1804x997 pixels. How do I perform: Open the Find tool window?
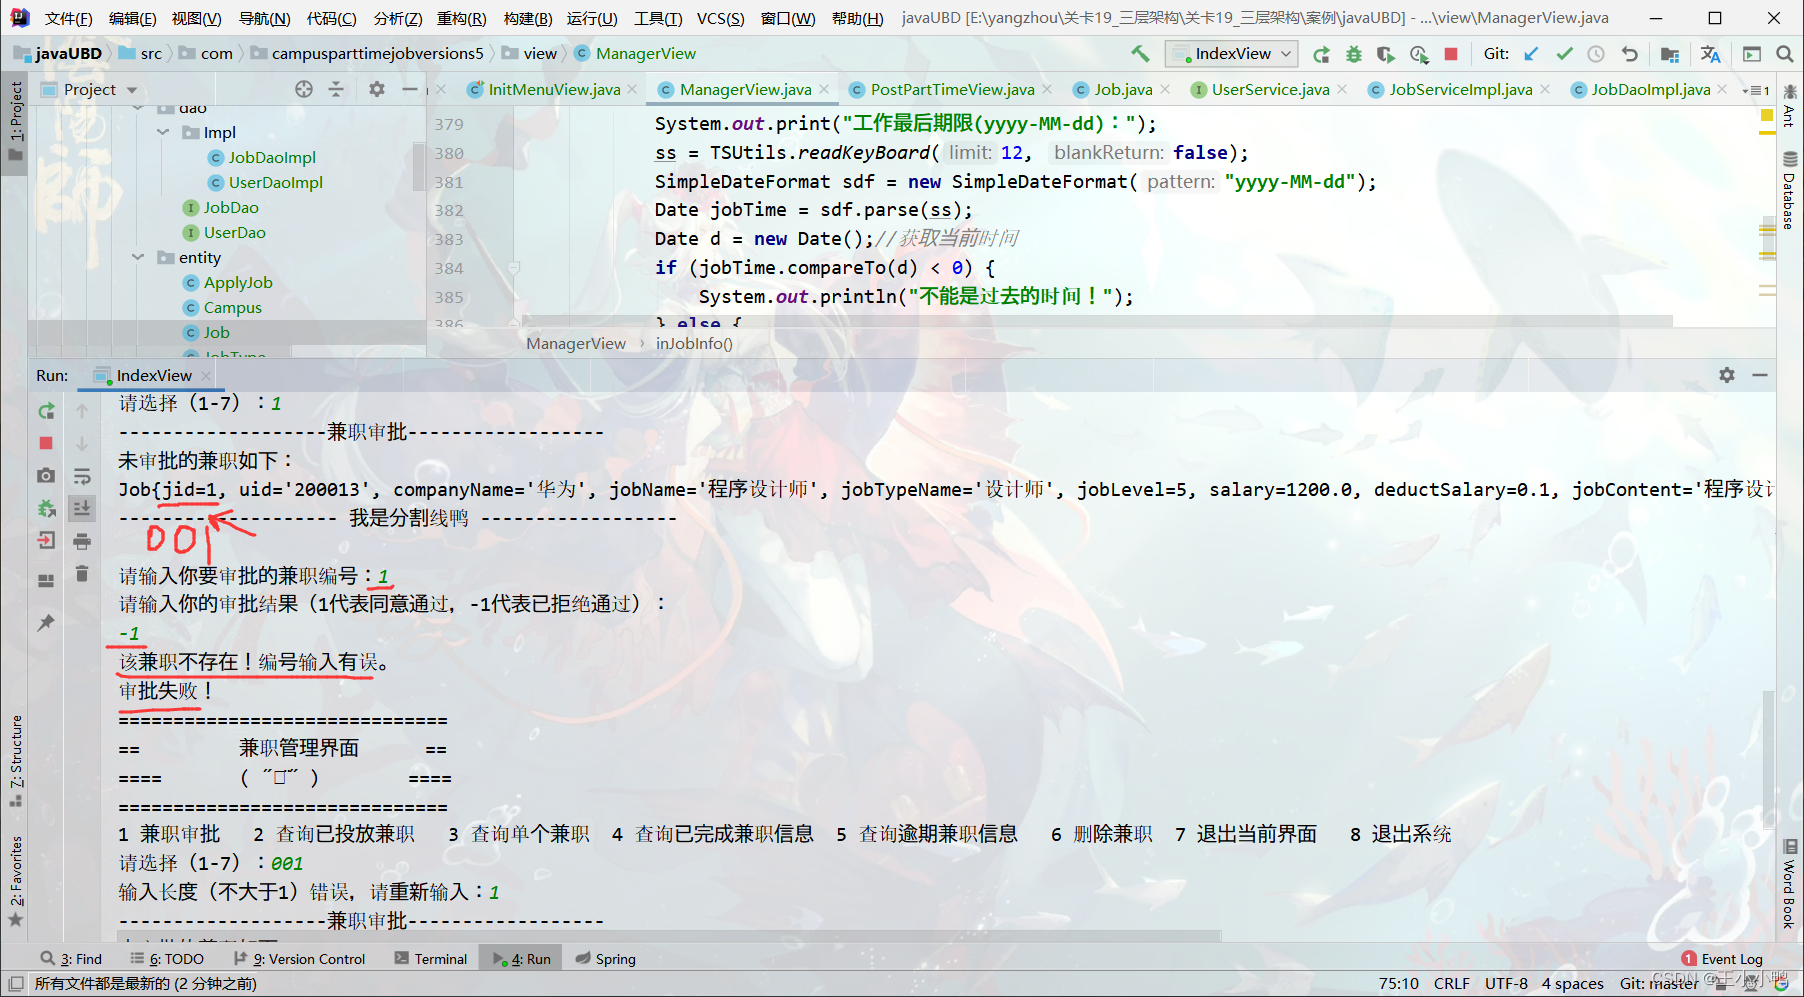[x=71, y=958]
